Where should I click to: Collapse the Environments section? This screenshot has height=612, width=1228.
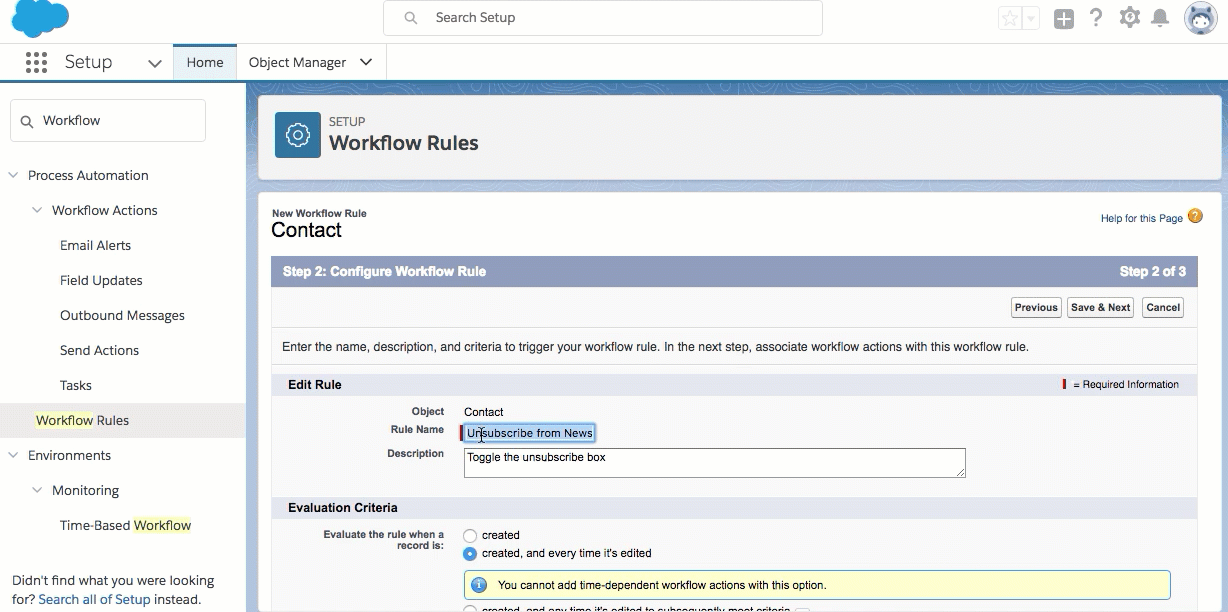click(13, 455)
